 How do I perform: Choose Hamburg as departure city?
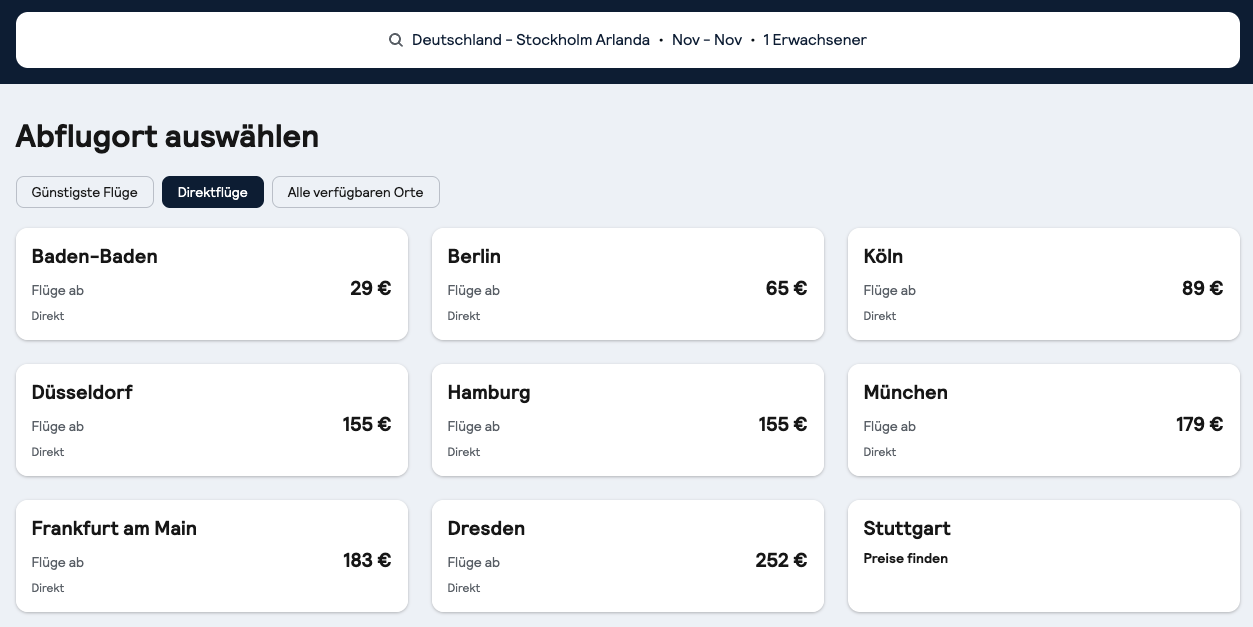(627, 420)
